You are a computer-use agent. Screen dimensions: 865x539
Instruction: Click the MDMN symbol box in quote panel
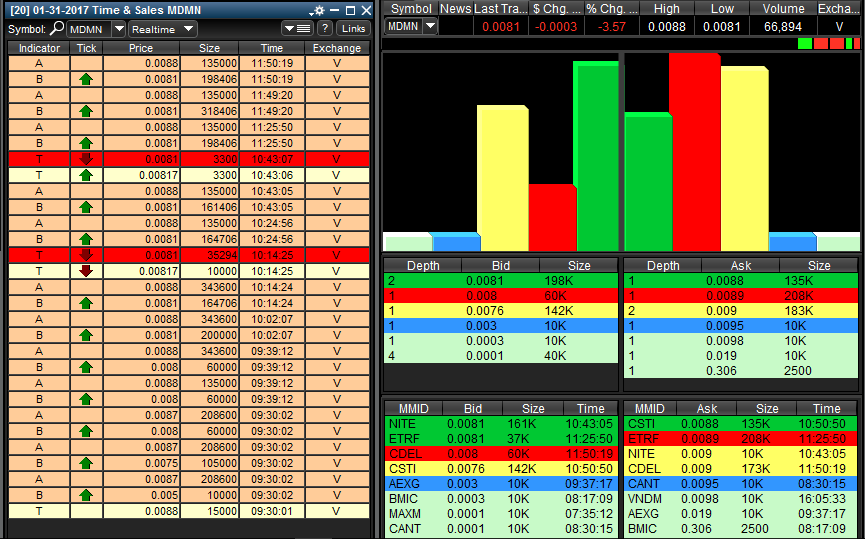[x=403, y=26]
